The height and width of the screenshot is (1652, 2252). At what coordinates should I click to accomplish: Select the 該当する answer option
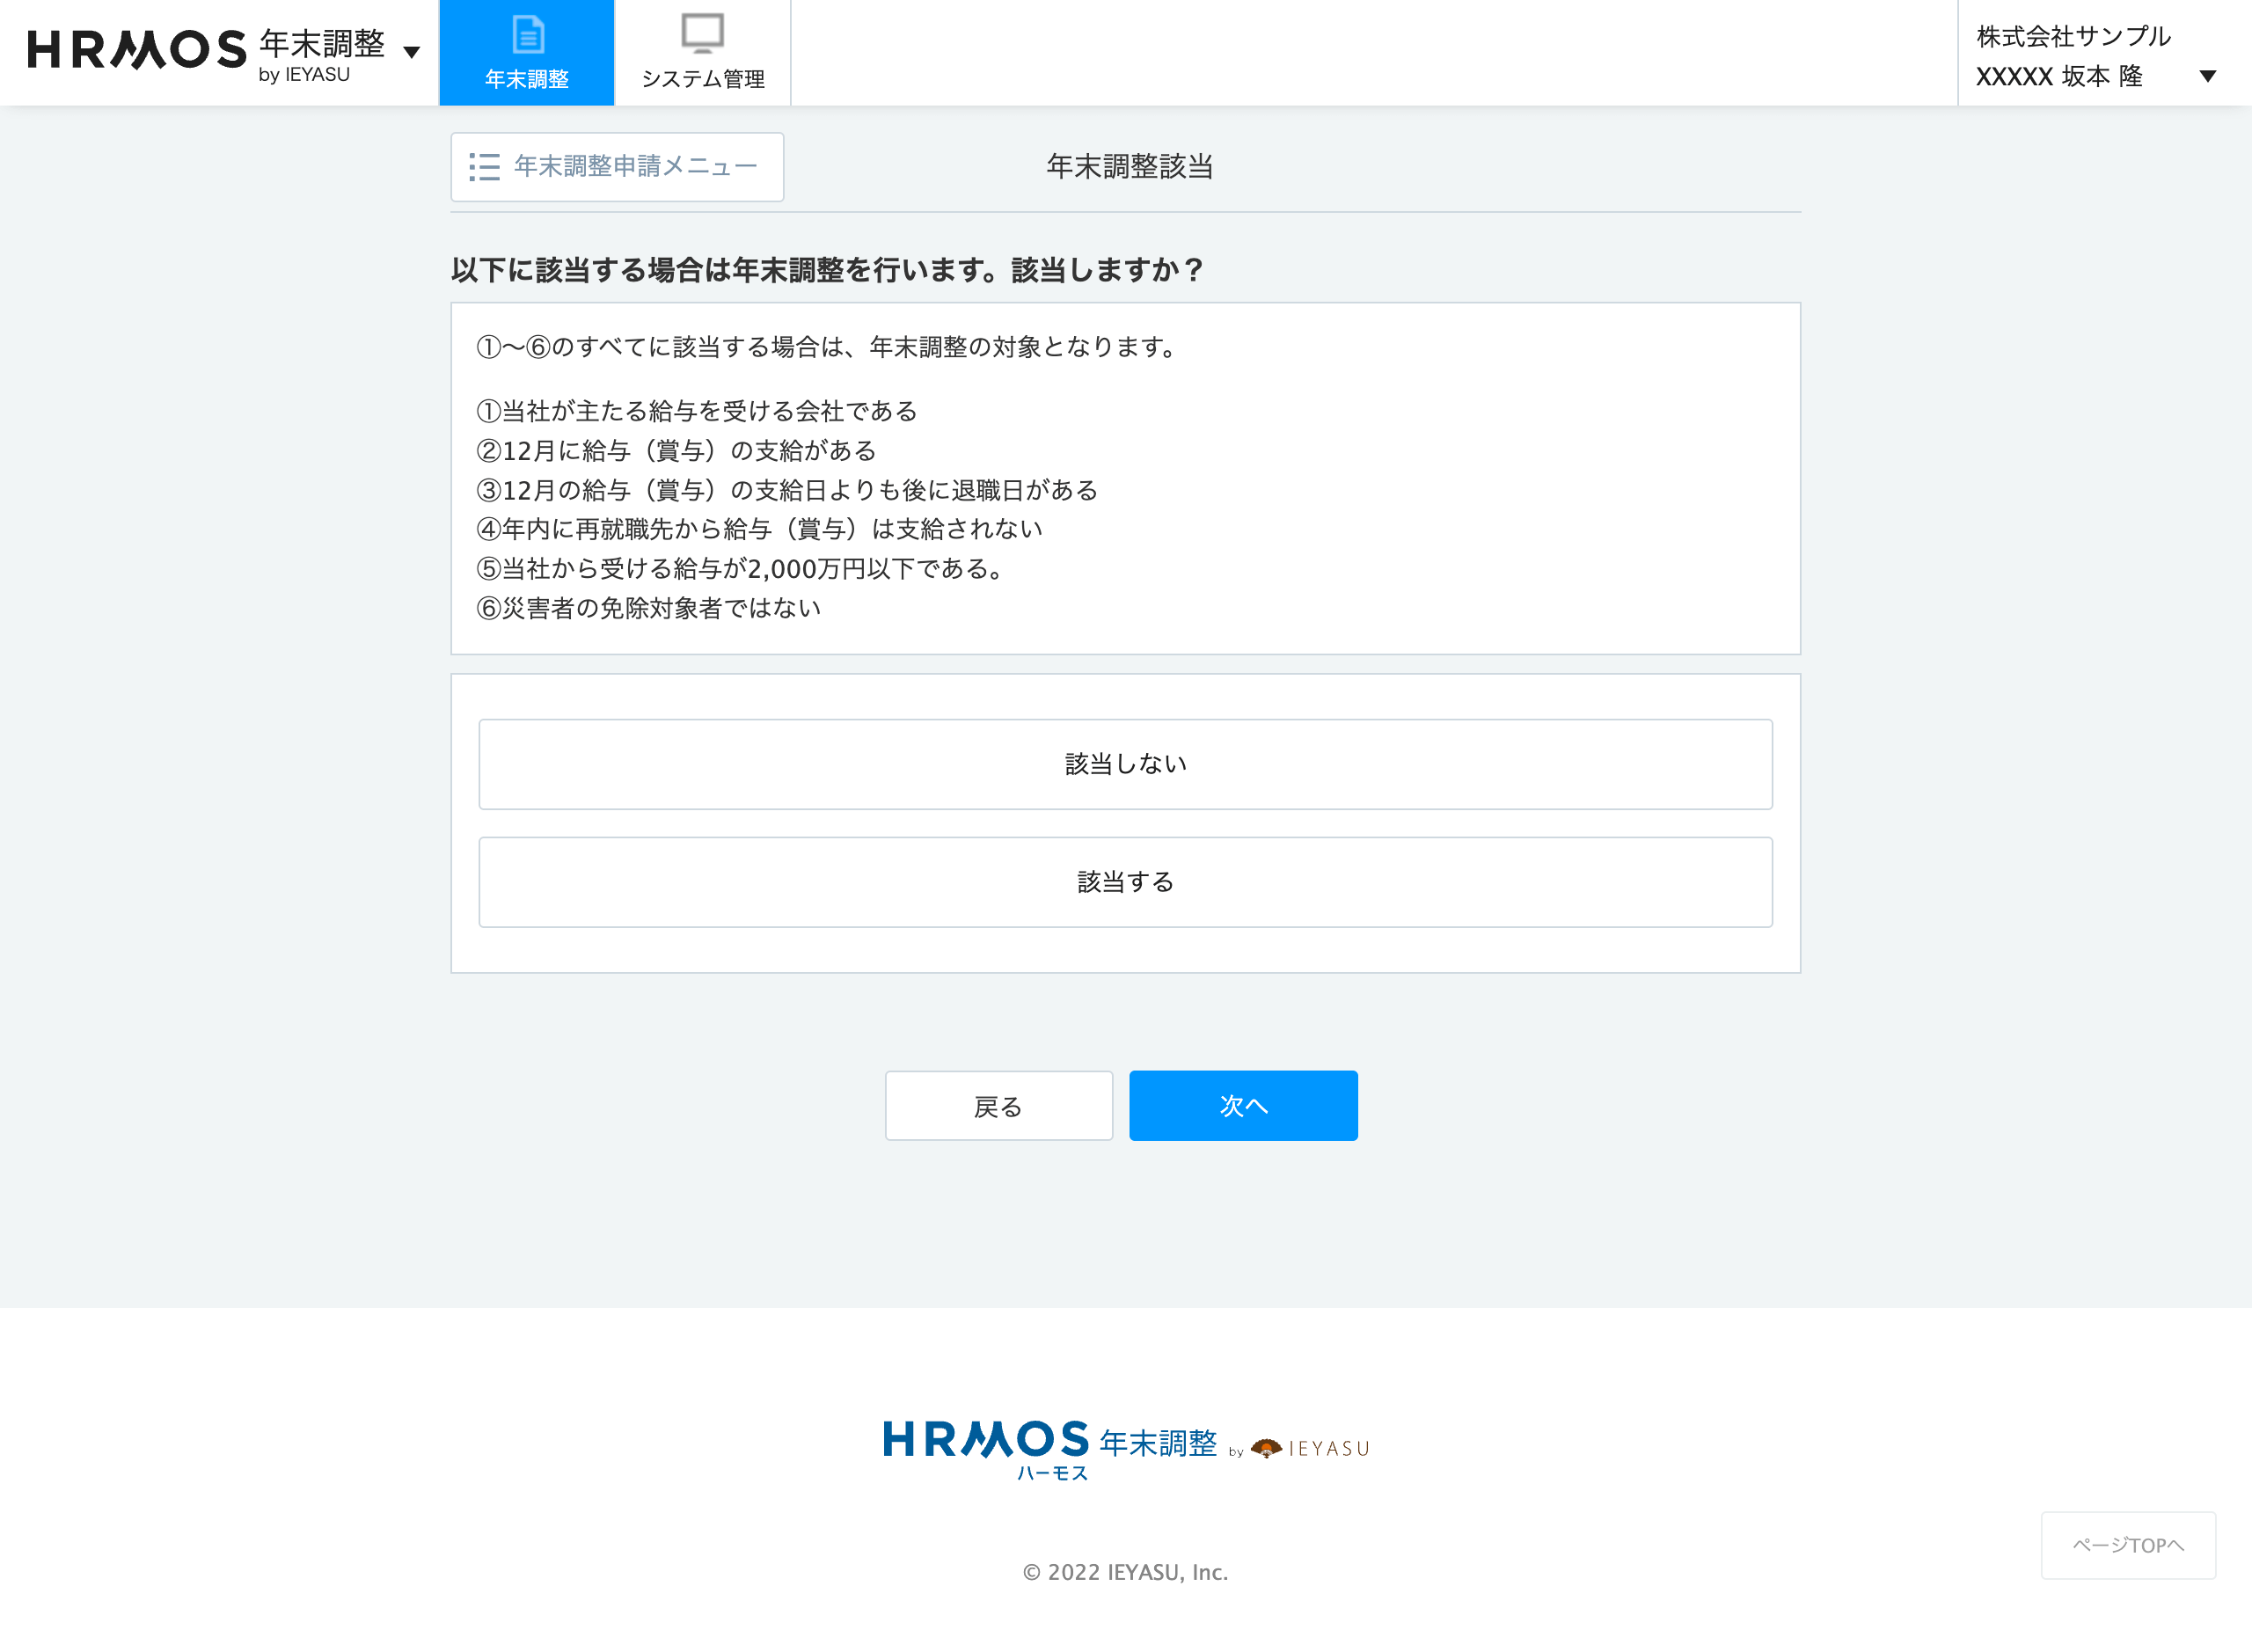1124,882
